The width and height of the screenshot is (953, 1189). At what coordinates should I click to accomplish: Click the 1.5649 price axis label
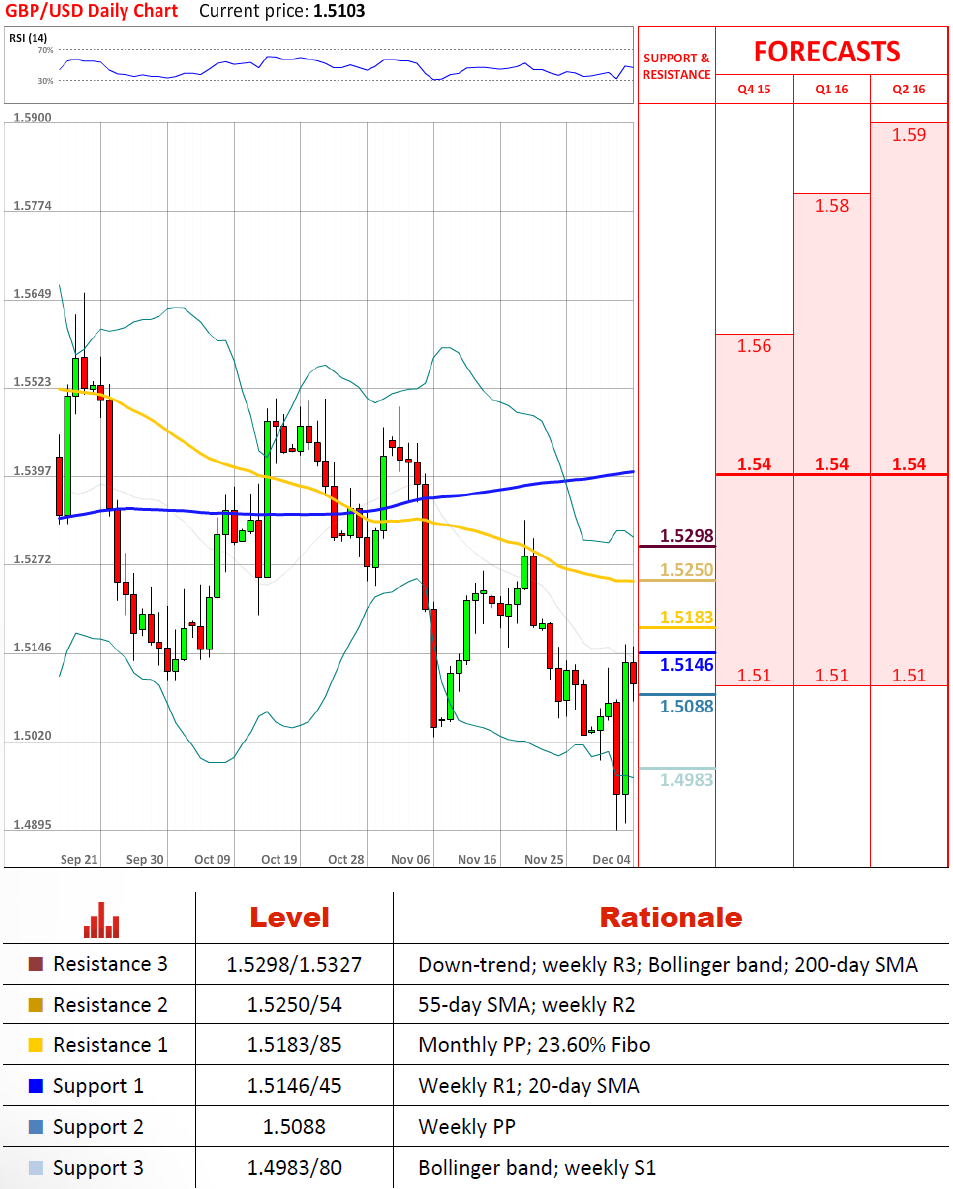33,293
